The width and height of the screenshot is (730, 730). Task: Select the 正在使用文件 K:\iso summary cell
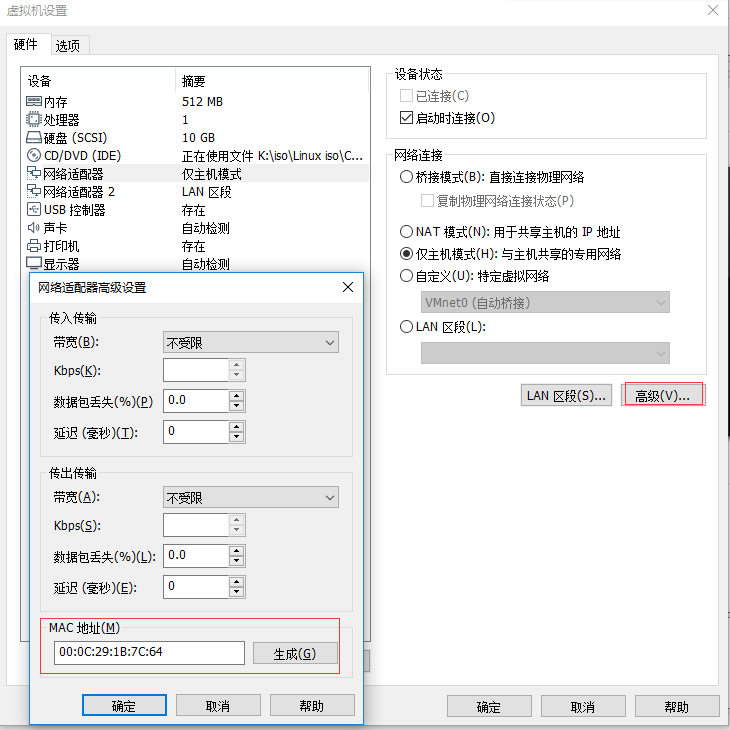coord(272,155)
